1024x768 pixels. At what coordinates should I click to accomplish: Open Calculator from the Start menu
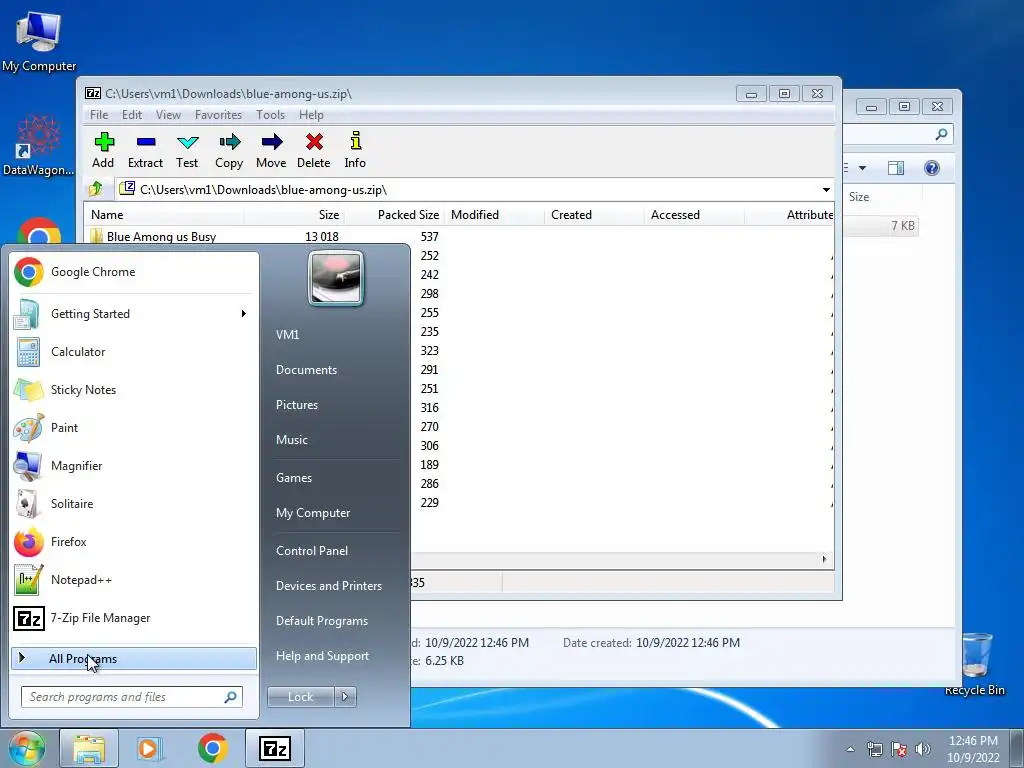(x=133, y=351)
